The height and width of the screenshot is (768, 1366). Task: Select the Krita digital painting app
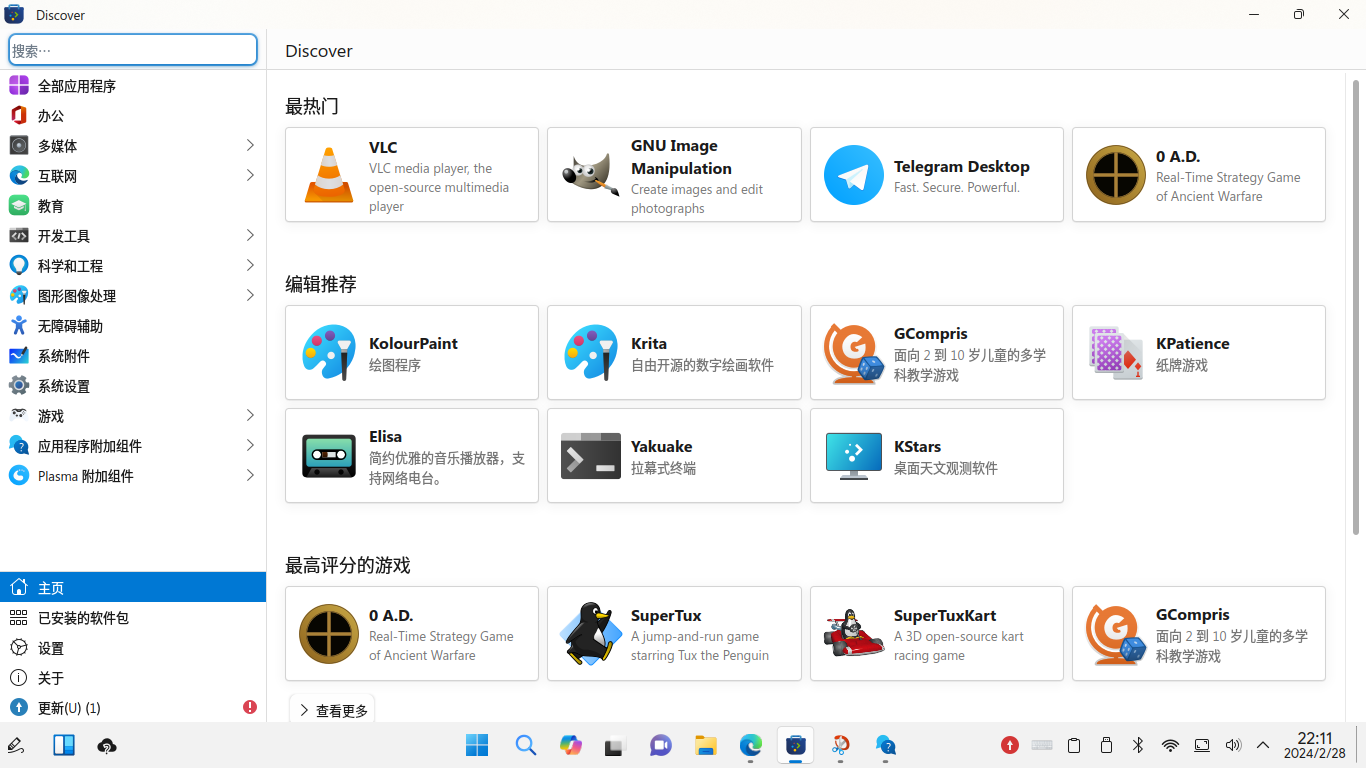(674, 353)
